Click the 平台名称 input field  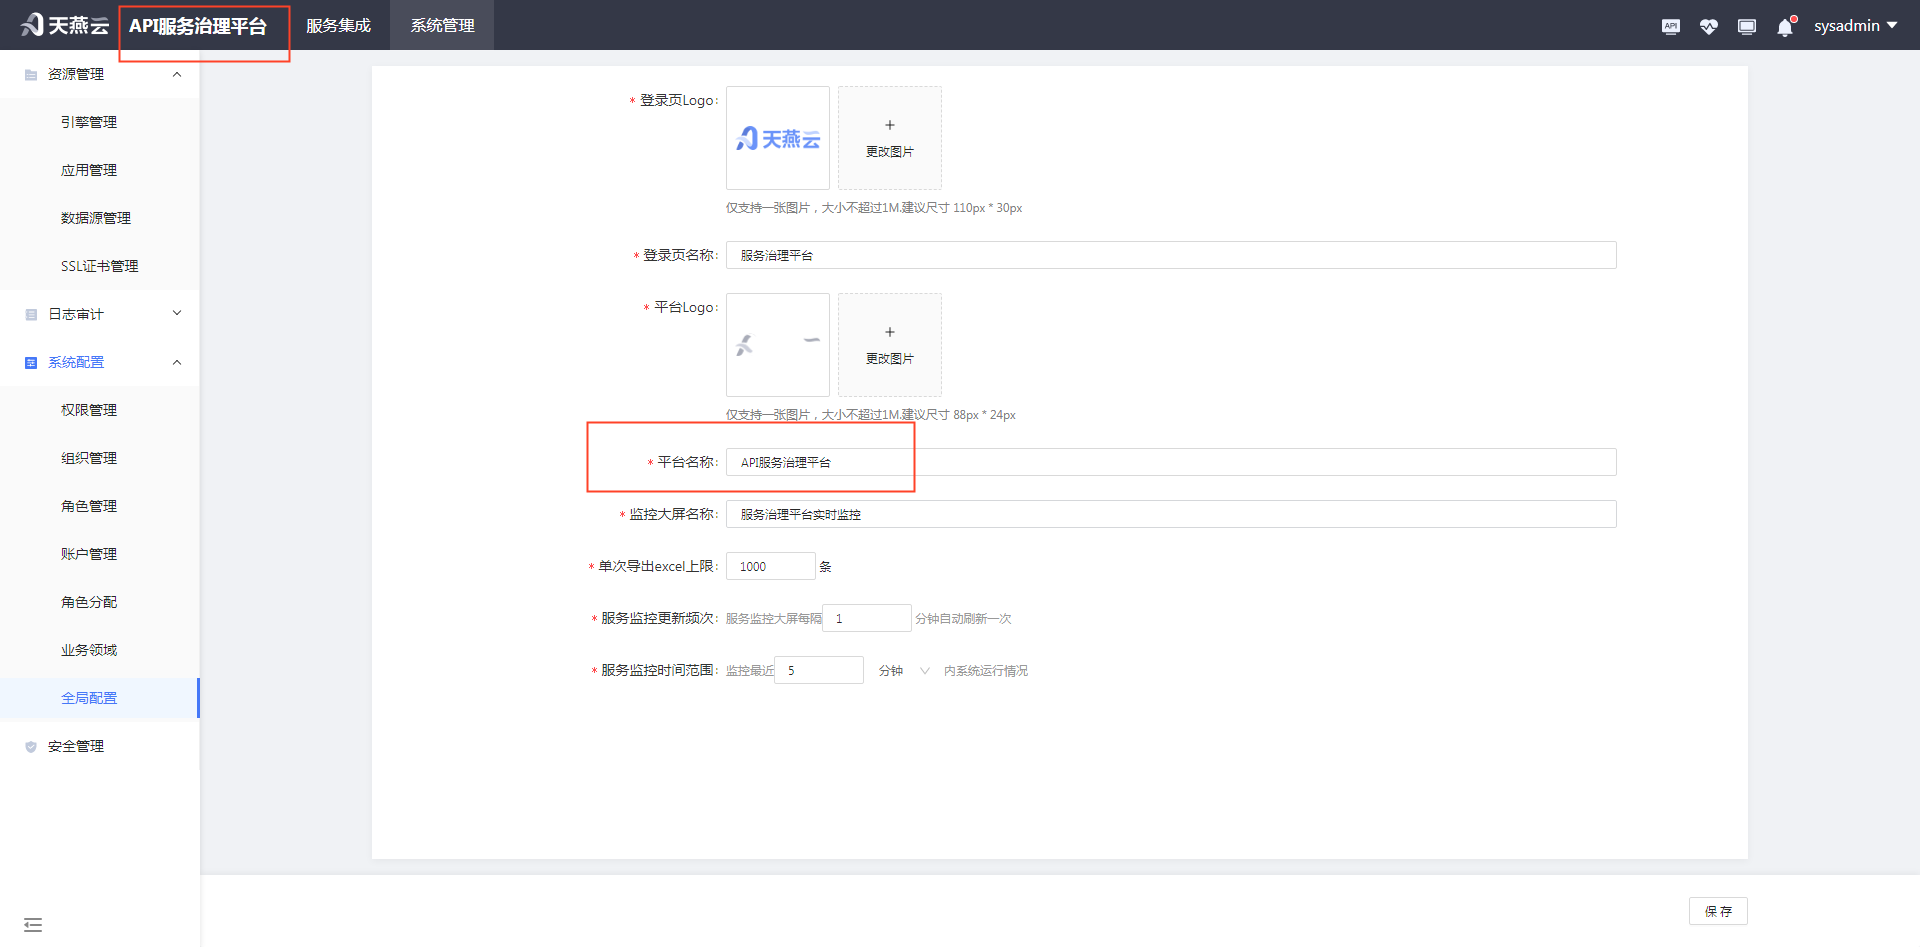(1170, 462)
